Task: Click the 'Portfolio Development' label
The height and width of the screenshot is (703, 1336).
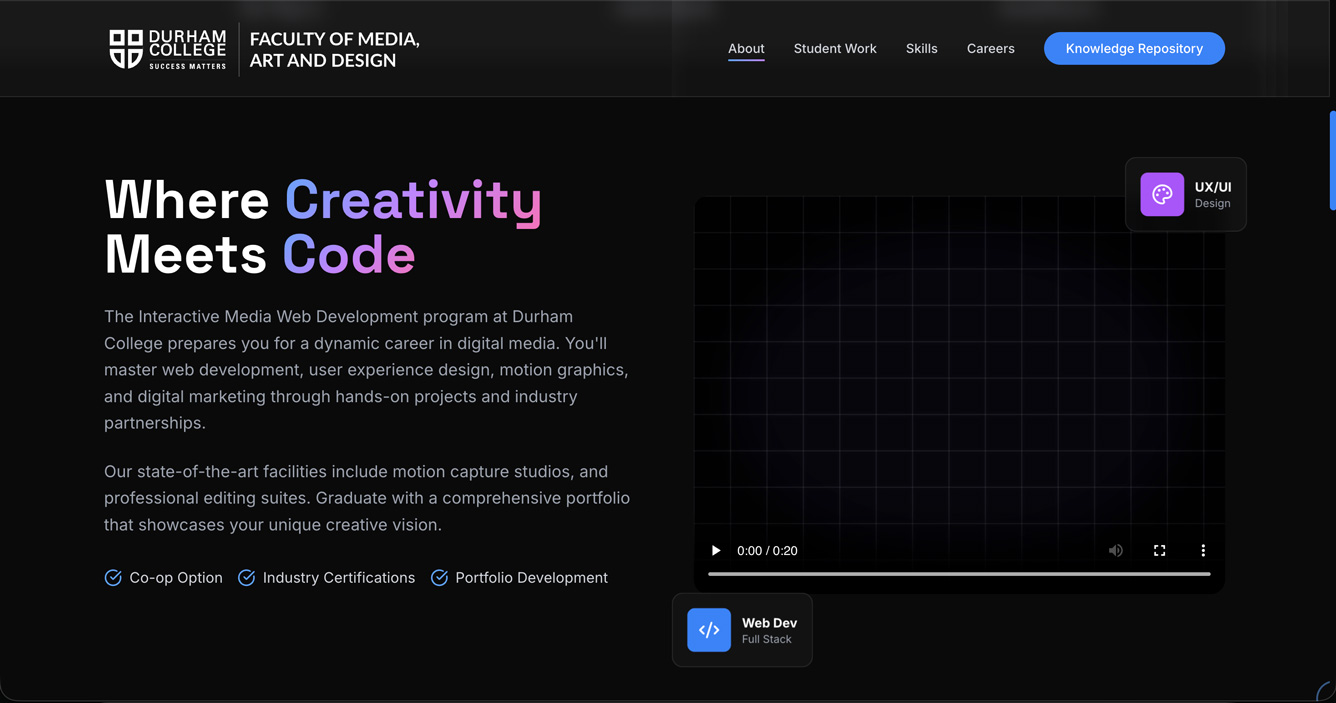Action: tap(531, 578)
